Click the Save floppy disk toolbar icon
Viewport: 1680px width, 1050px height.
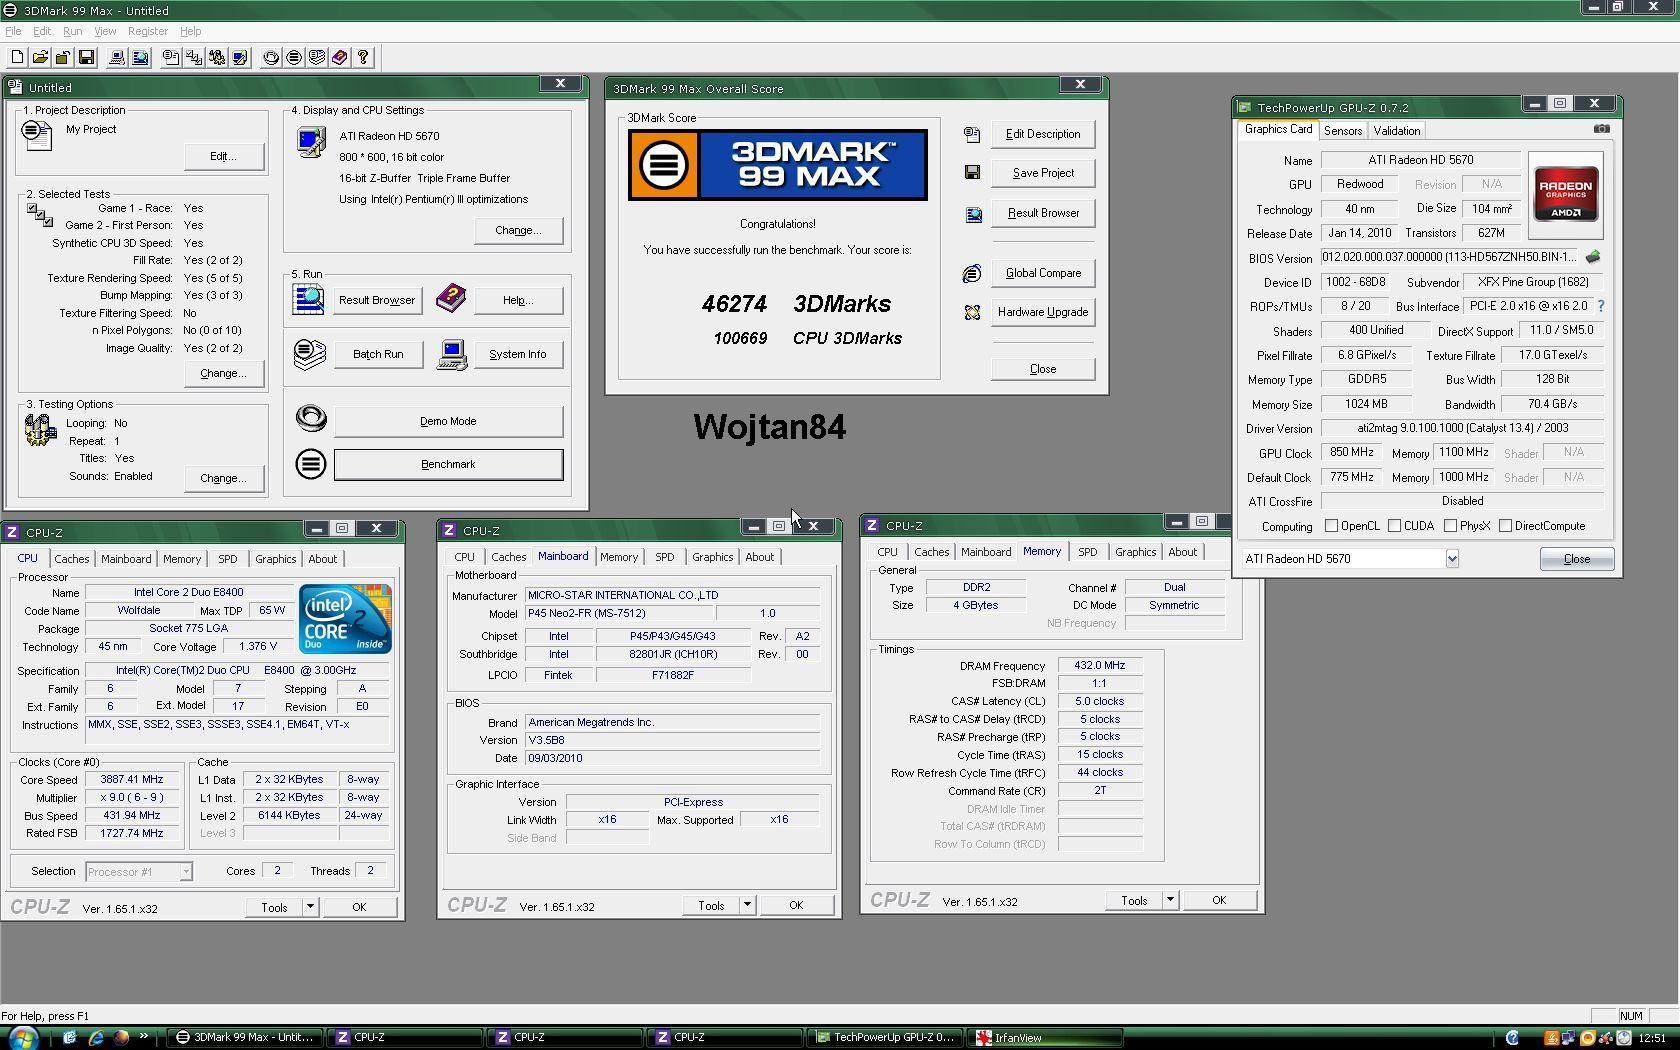coord(86,58)
